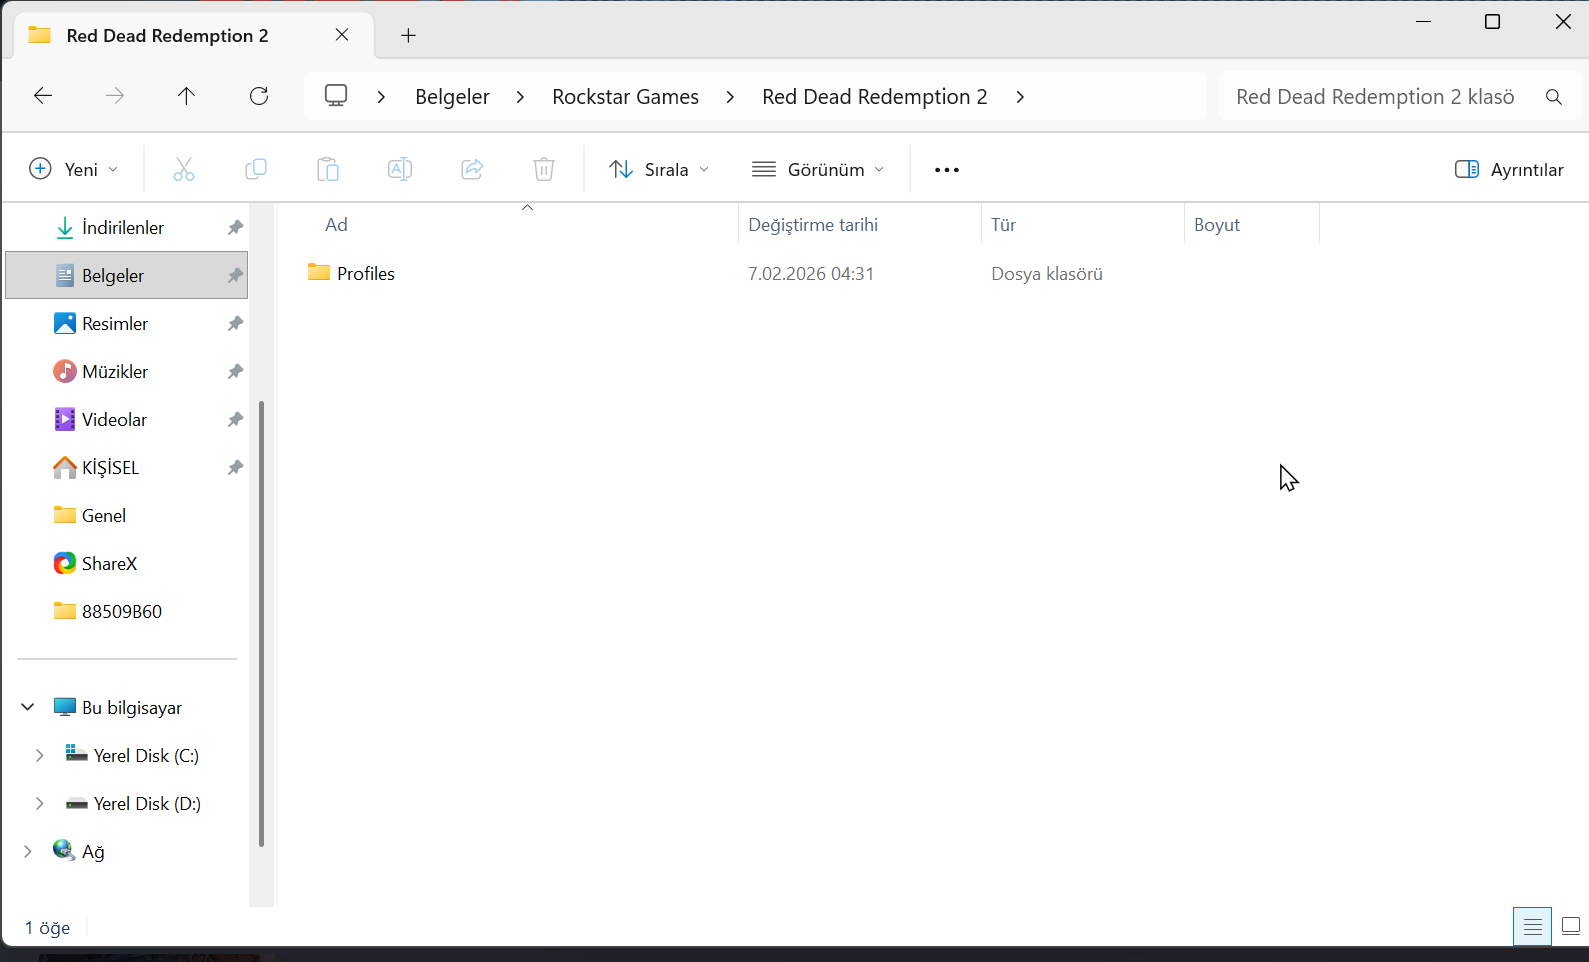The width and height of the screenshot is (1589, 962).
Task: Expand Yerel Disk (D:) in tree
Action: click(x=39, y=803)
